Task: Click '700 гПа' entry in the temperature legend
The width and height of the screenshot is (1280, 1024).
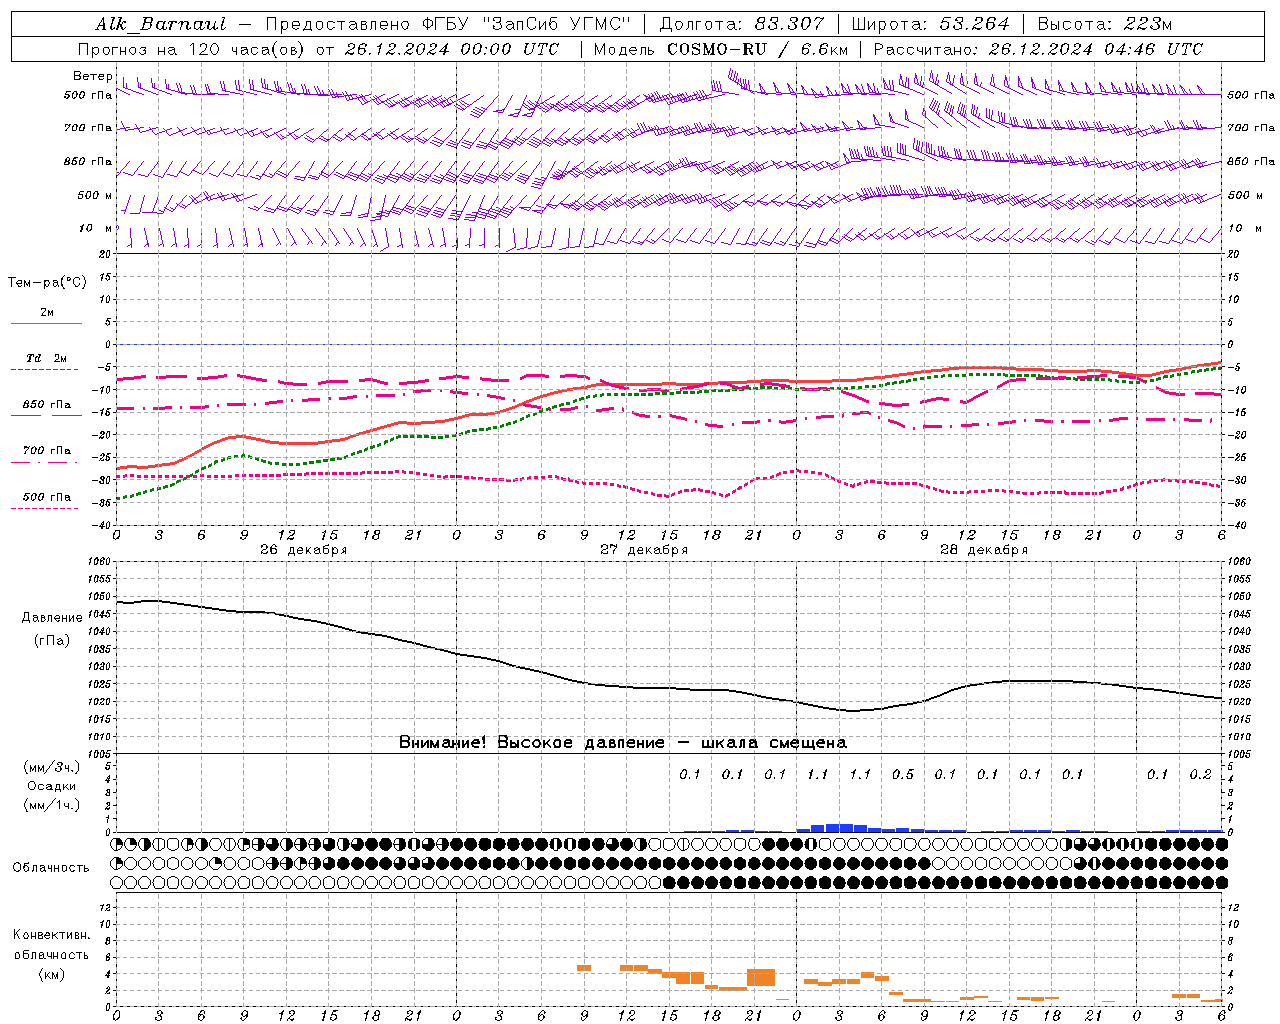Action: 47,451
